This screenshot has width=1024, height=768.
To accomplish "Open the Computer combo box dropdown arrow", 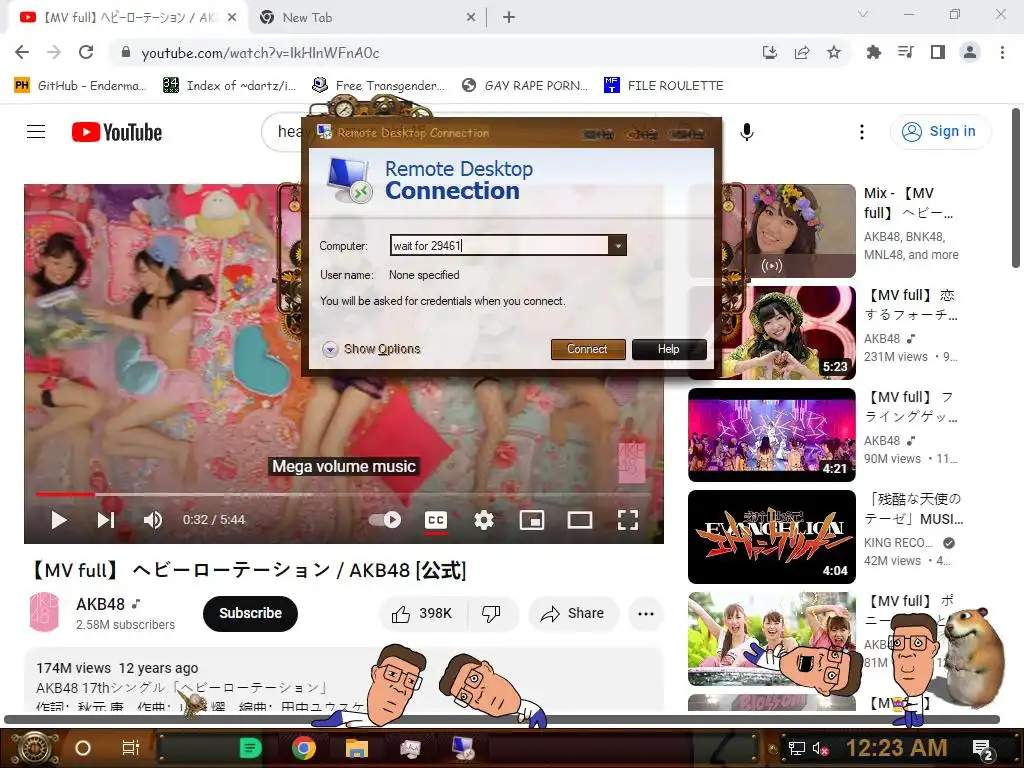I will (617, 246).
